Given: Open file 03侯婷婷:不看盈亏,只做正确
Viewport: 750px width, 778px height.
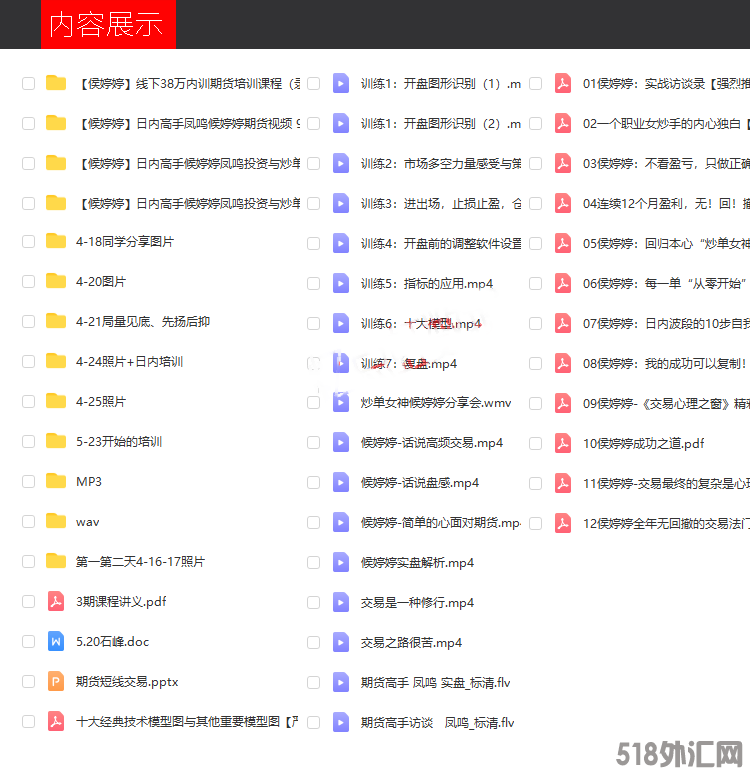Looking at the screenshot, I should [x=666, y=163].
